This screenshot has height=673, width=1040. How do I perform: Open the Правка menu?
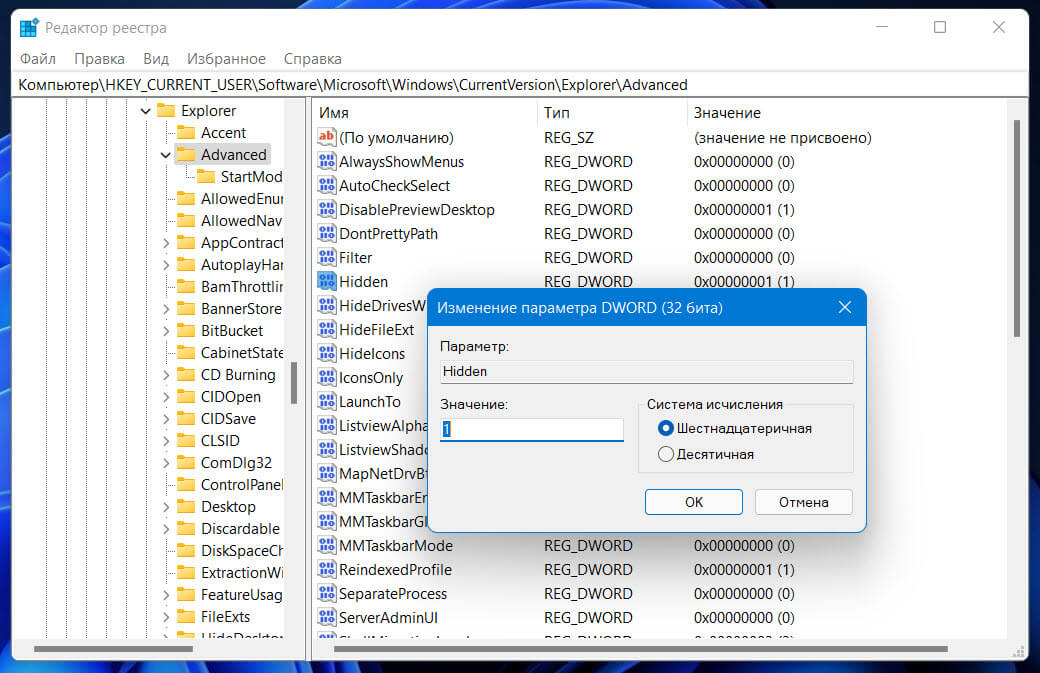(99, 58)
